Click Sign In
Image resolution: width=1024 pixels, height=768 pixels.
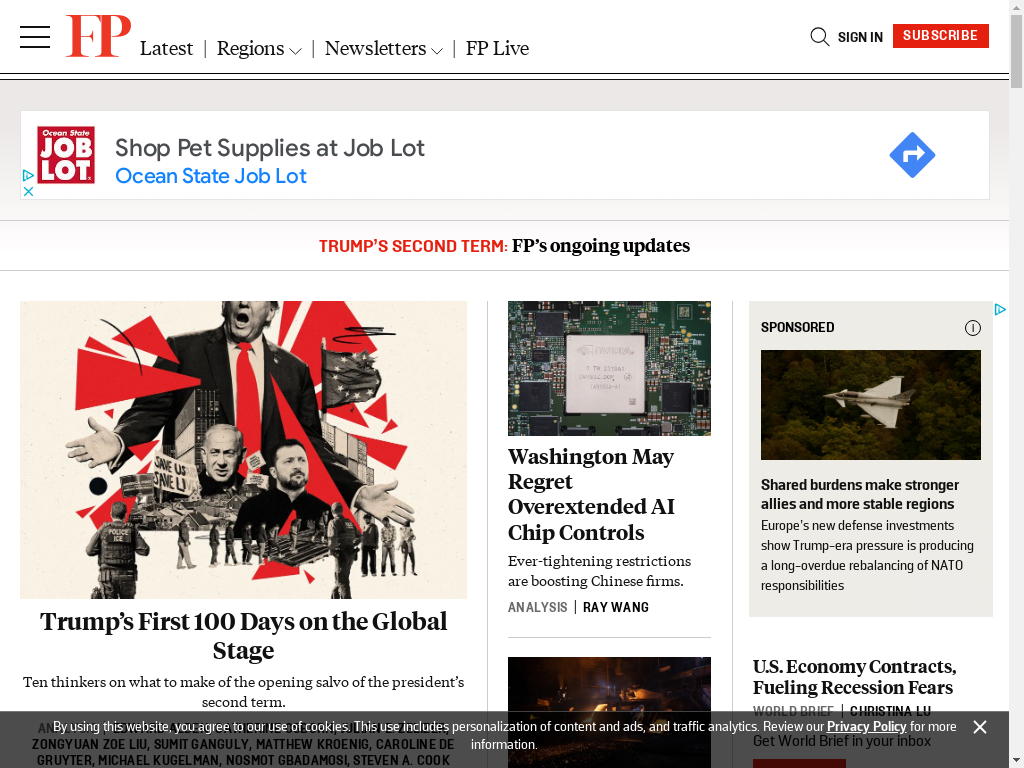click(x=860, y=37)
